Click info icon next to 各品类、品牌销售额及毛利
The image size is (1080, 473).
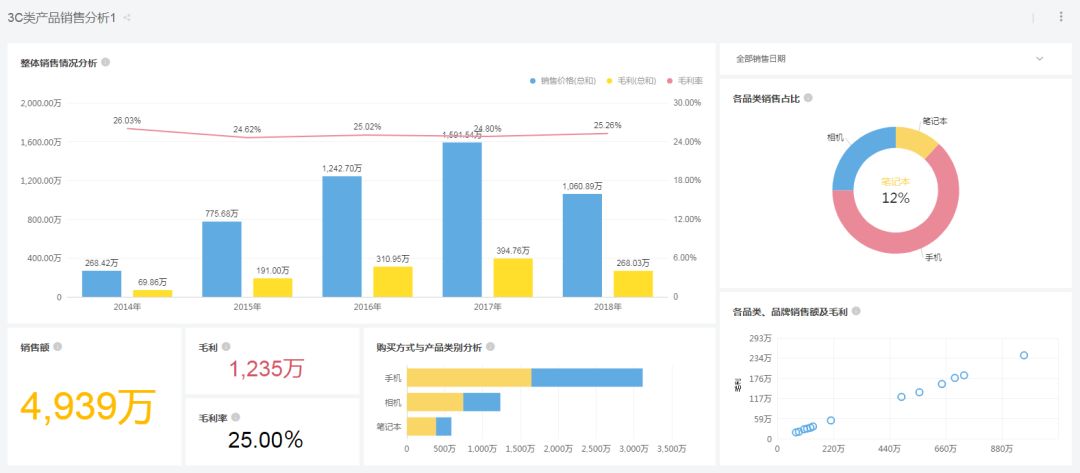pyautogui.click(x=856, y=311)
